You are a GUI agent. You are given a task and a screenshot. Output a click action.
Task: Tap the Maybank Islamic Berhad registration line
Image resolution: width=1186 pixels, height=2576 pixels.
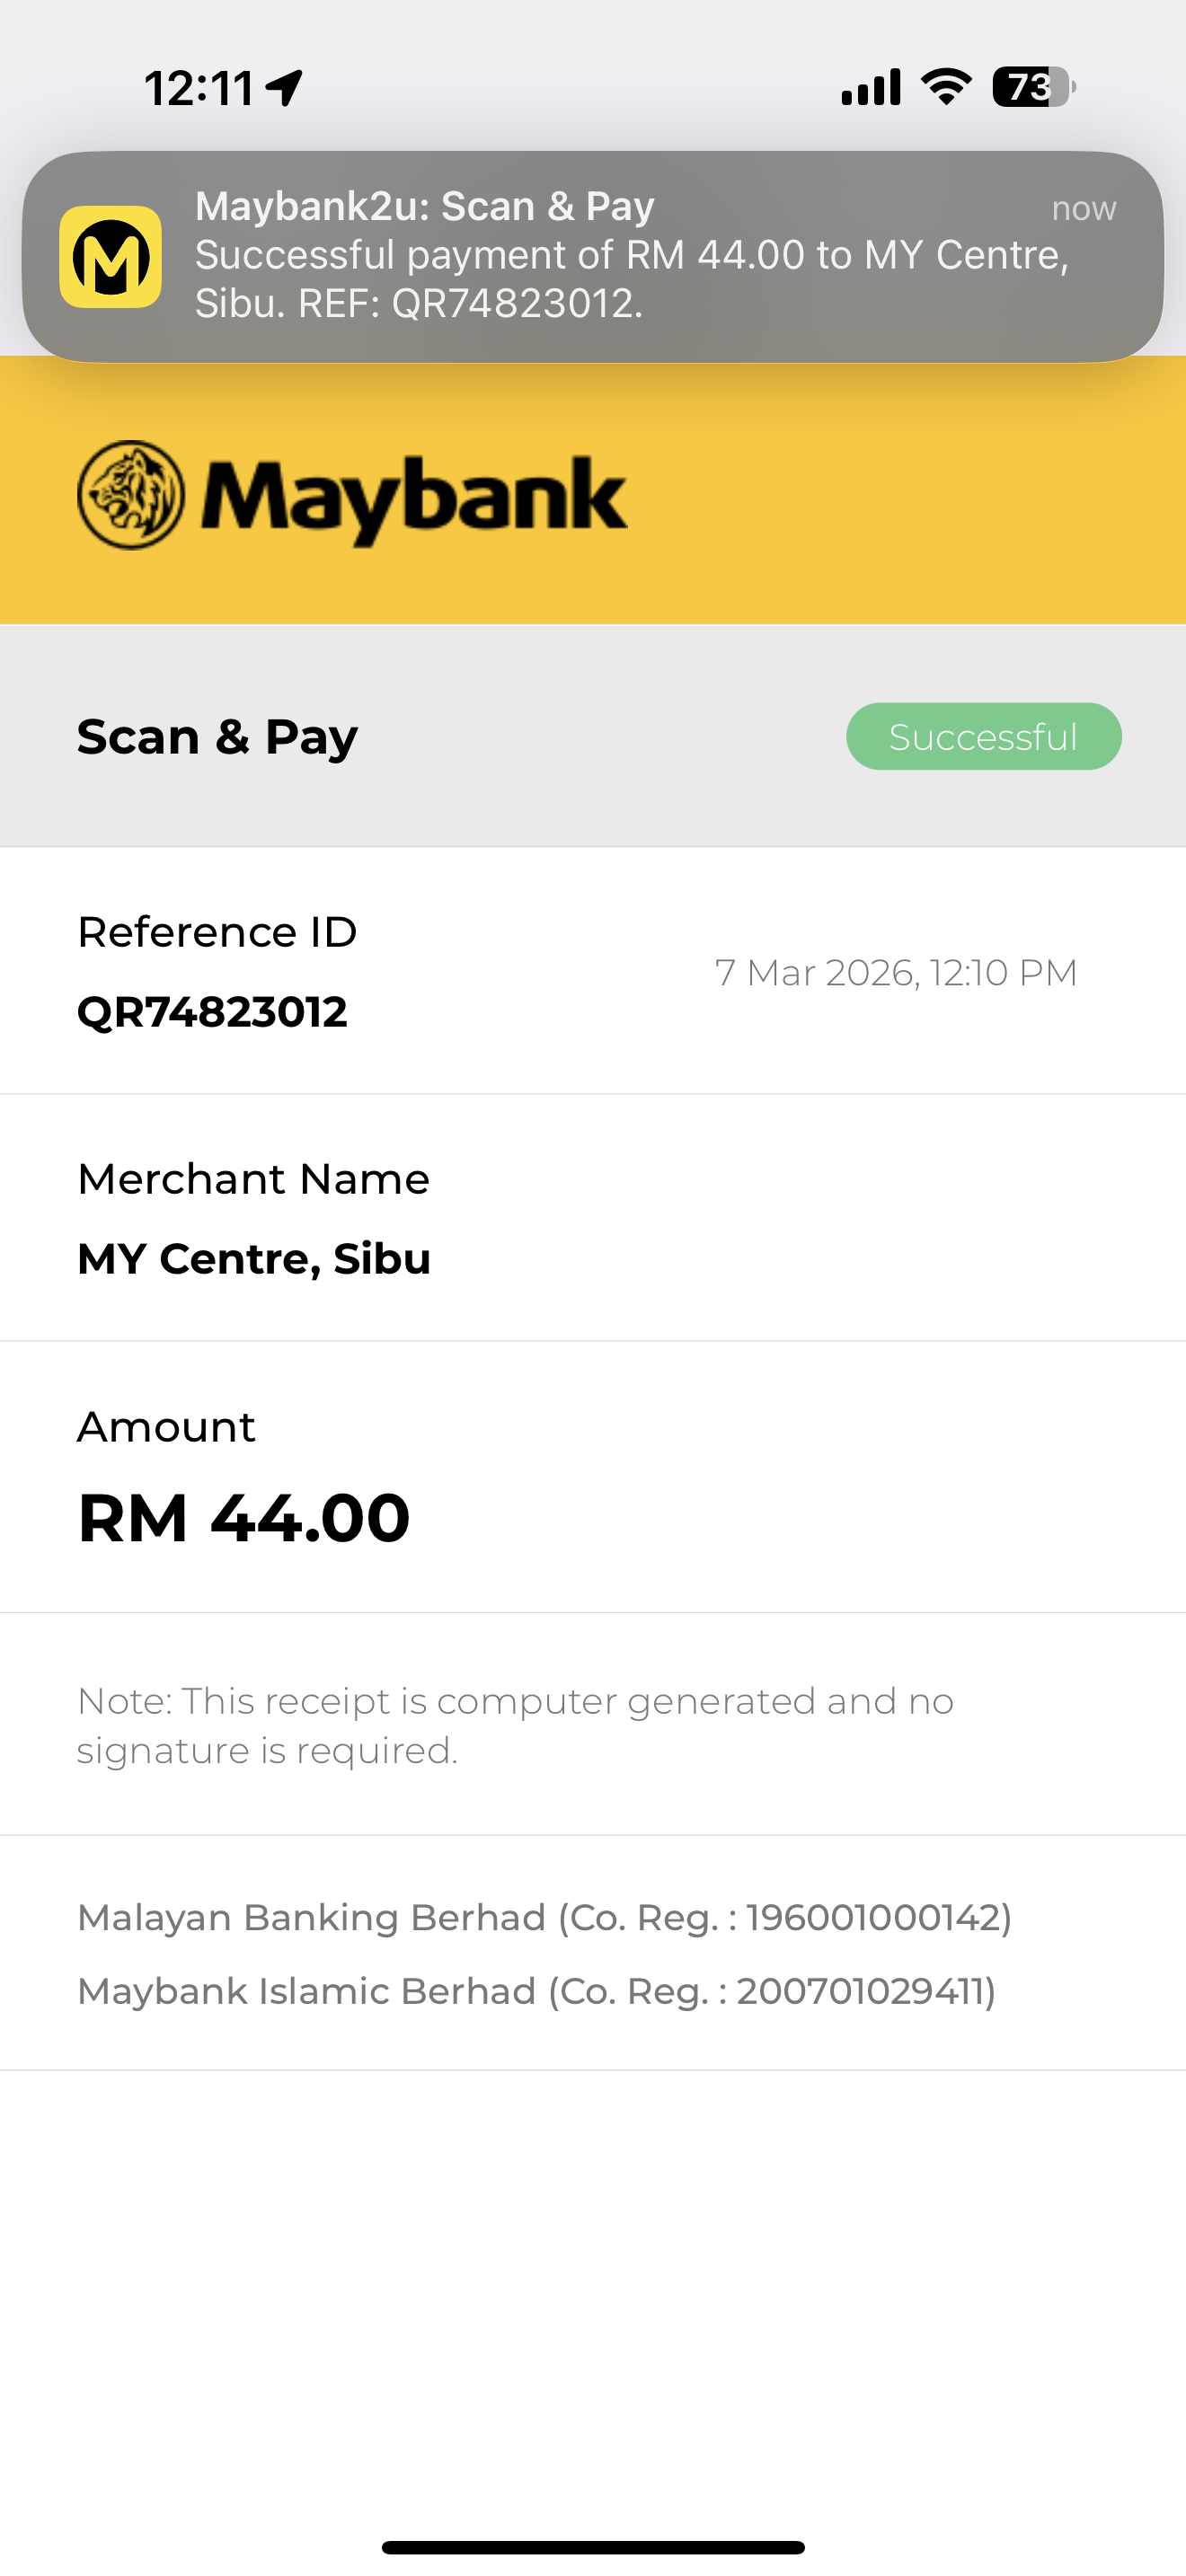point(536,1991)
